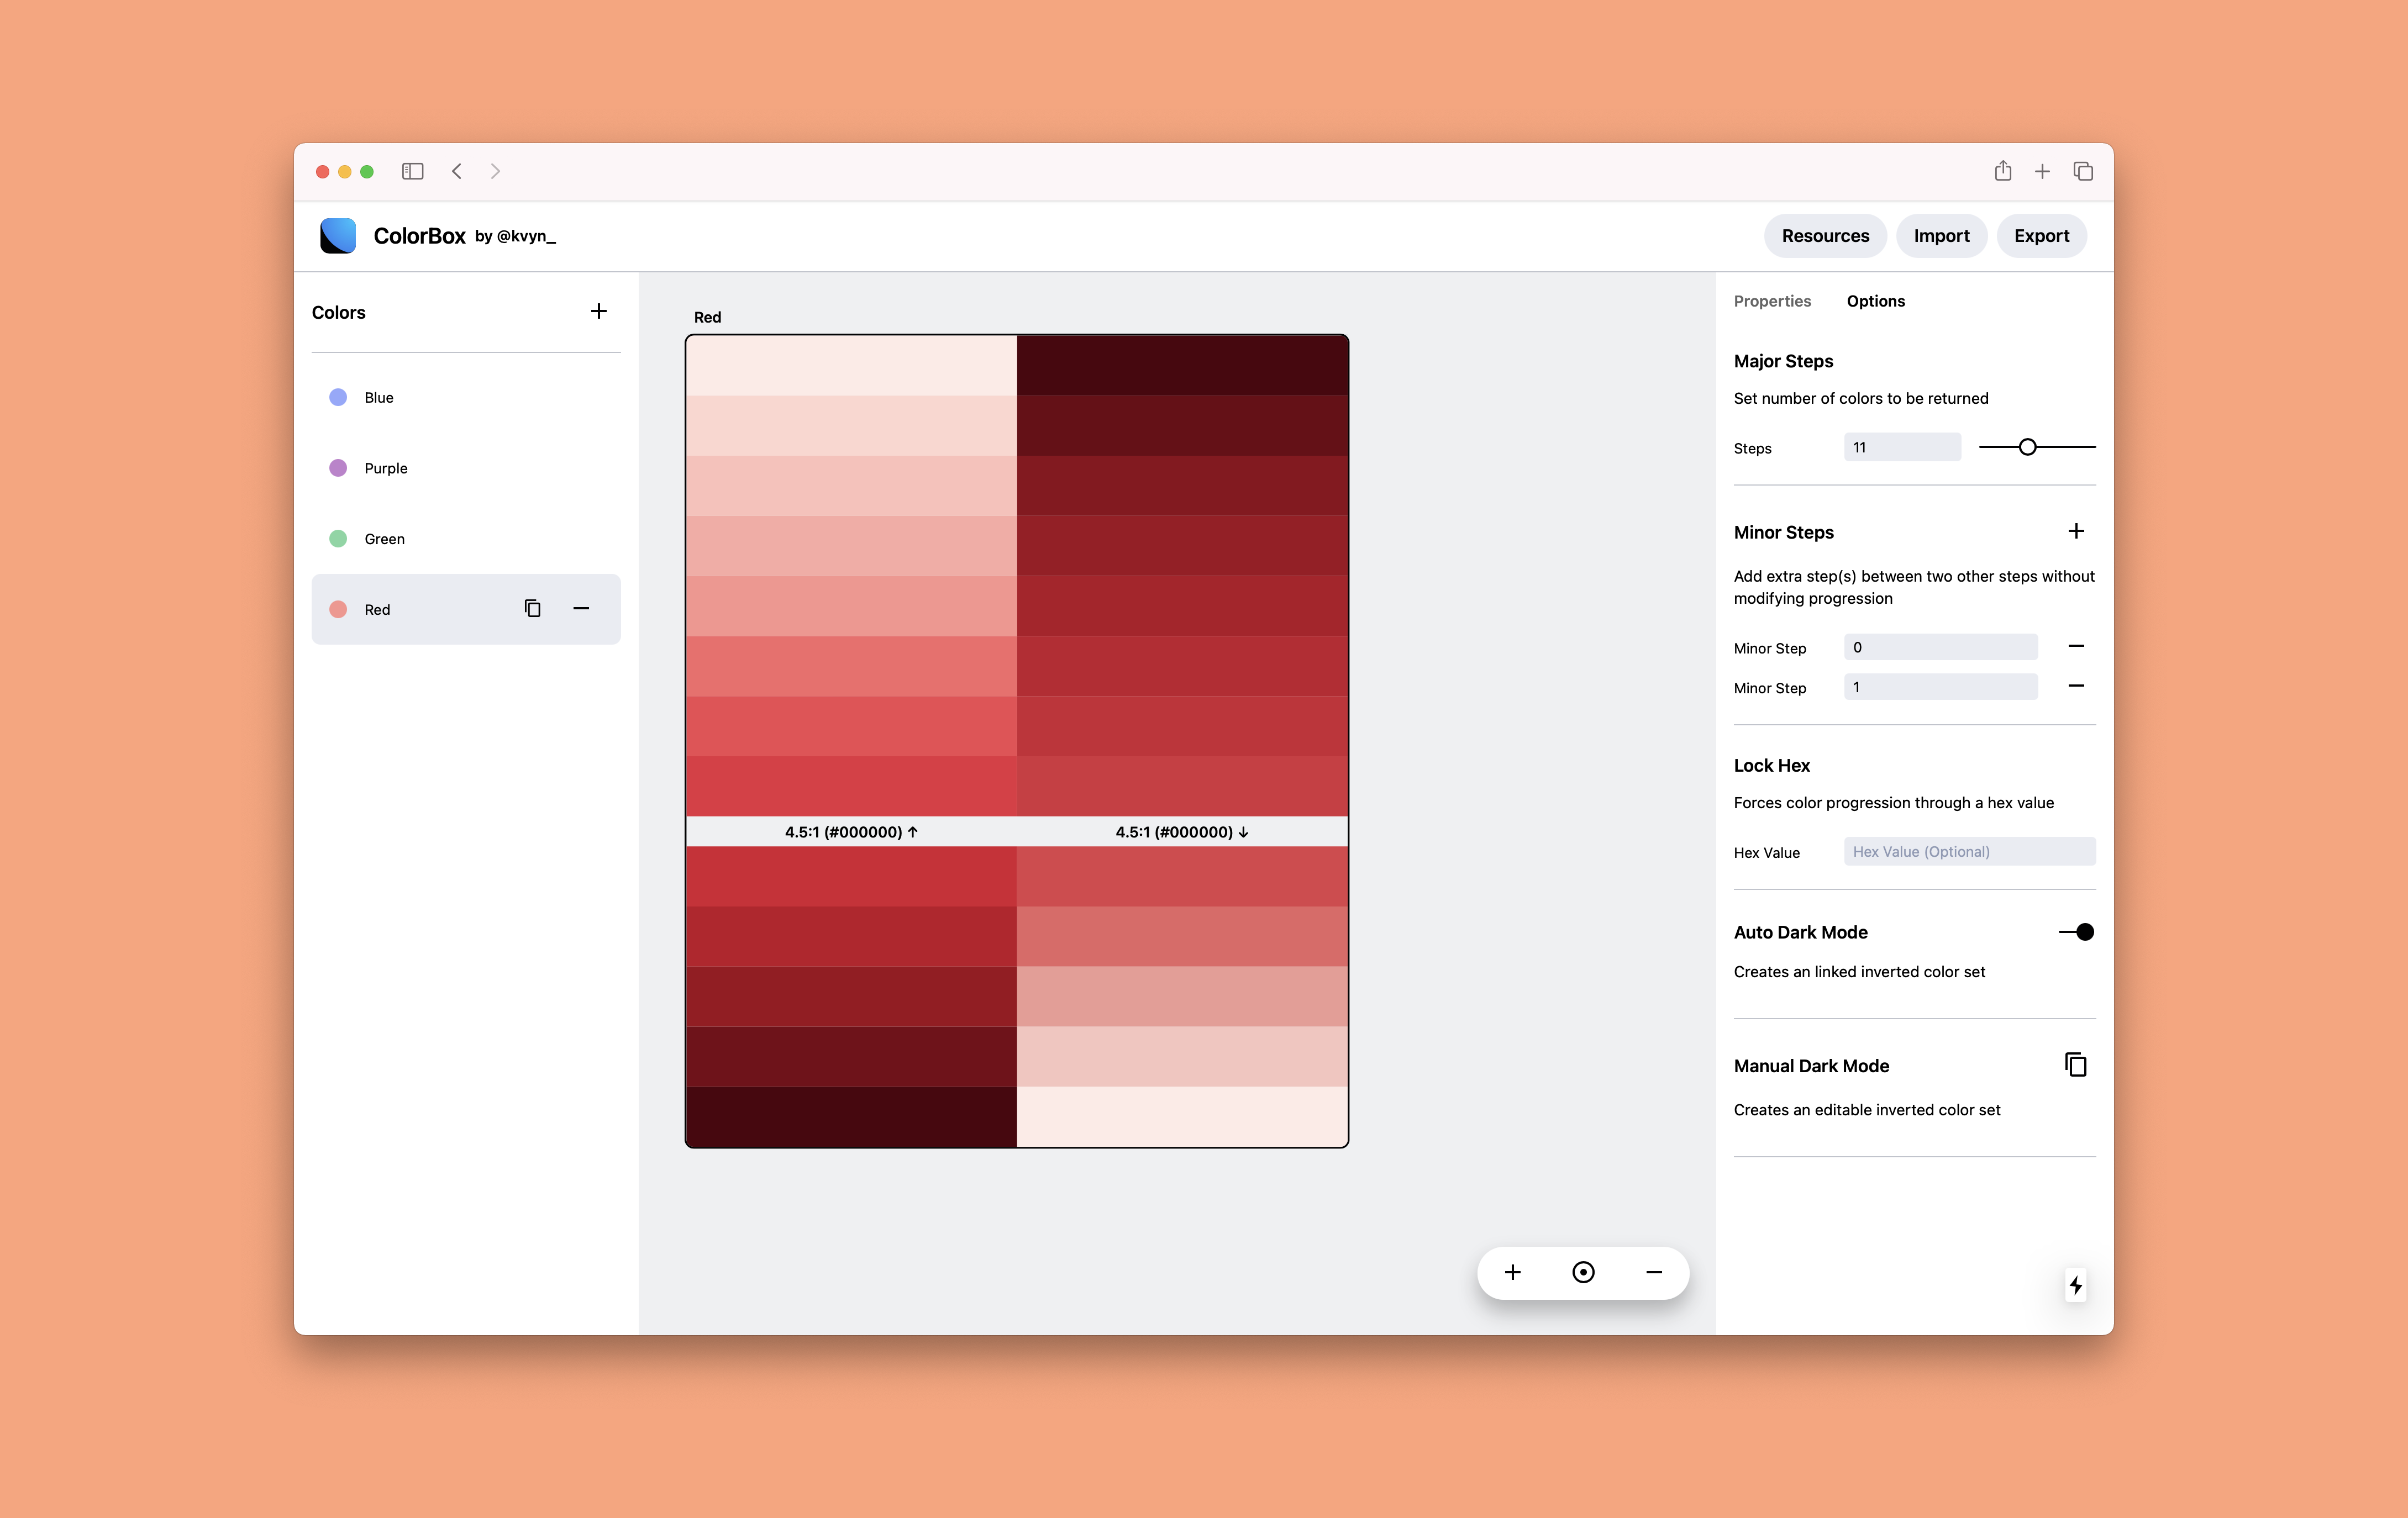Remove the Red color with minus icon
The height and width of the screenshot is (1518, 2408).
pyautogui.click(x=581, y=608)
